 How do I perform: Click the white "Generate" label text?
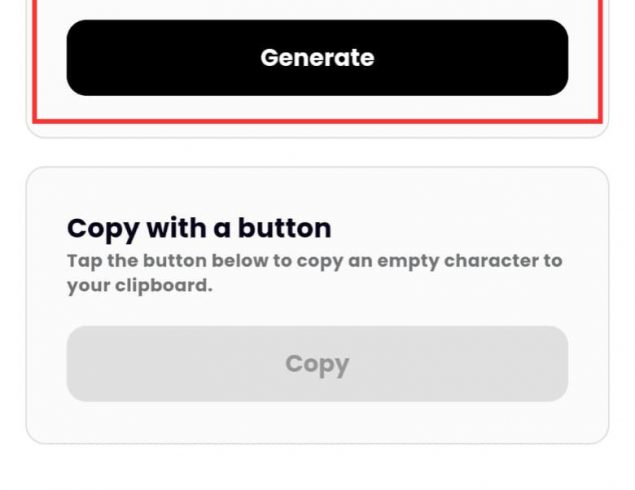pos(317,58)
